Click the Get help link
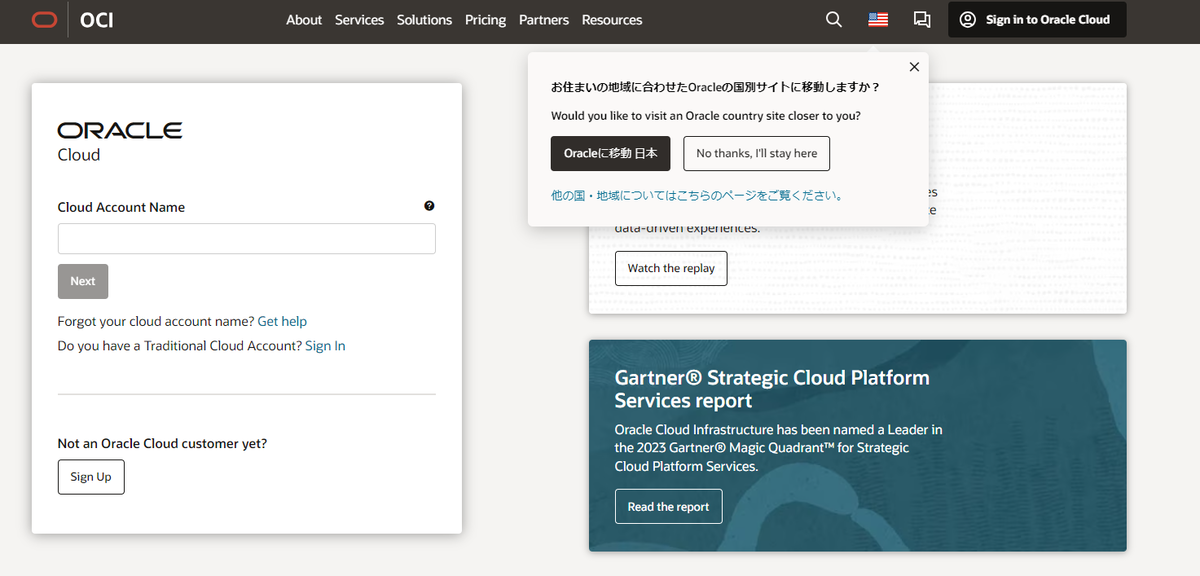This screenshot has height=576, width=1200. 282,320
